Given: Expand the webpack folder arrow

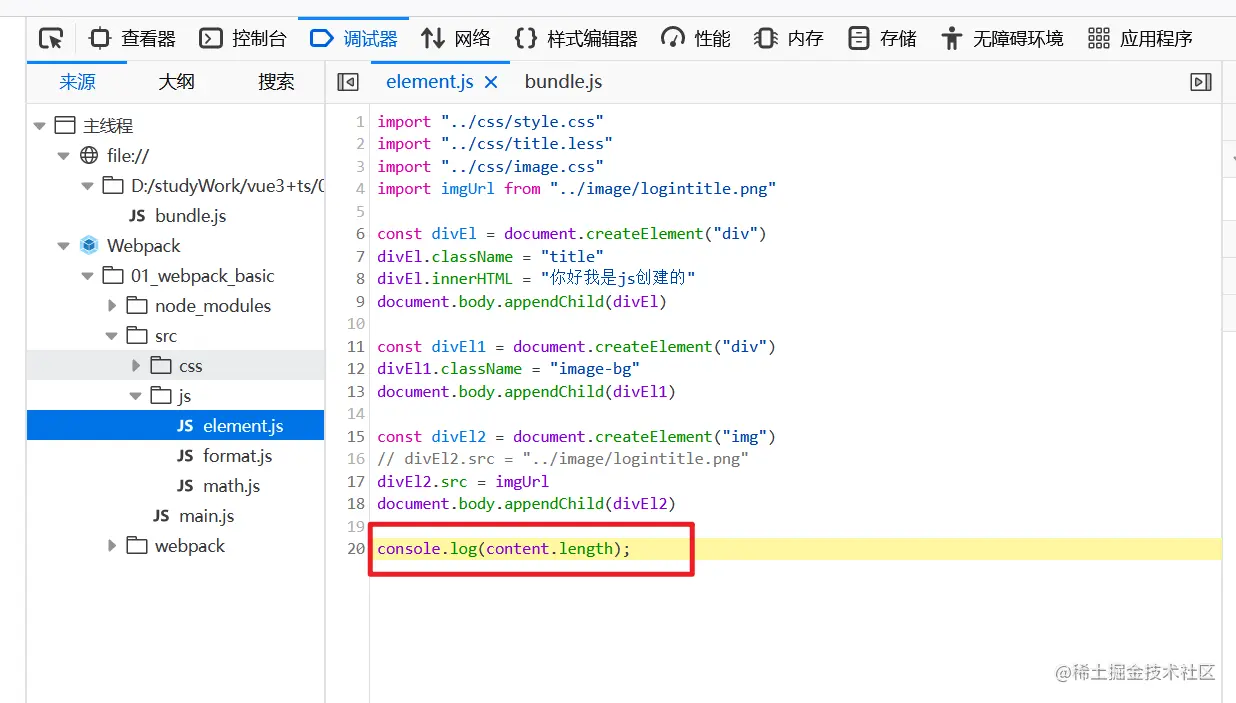Looking at the screenshot, I should tap(112, 546).
